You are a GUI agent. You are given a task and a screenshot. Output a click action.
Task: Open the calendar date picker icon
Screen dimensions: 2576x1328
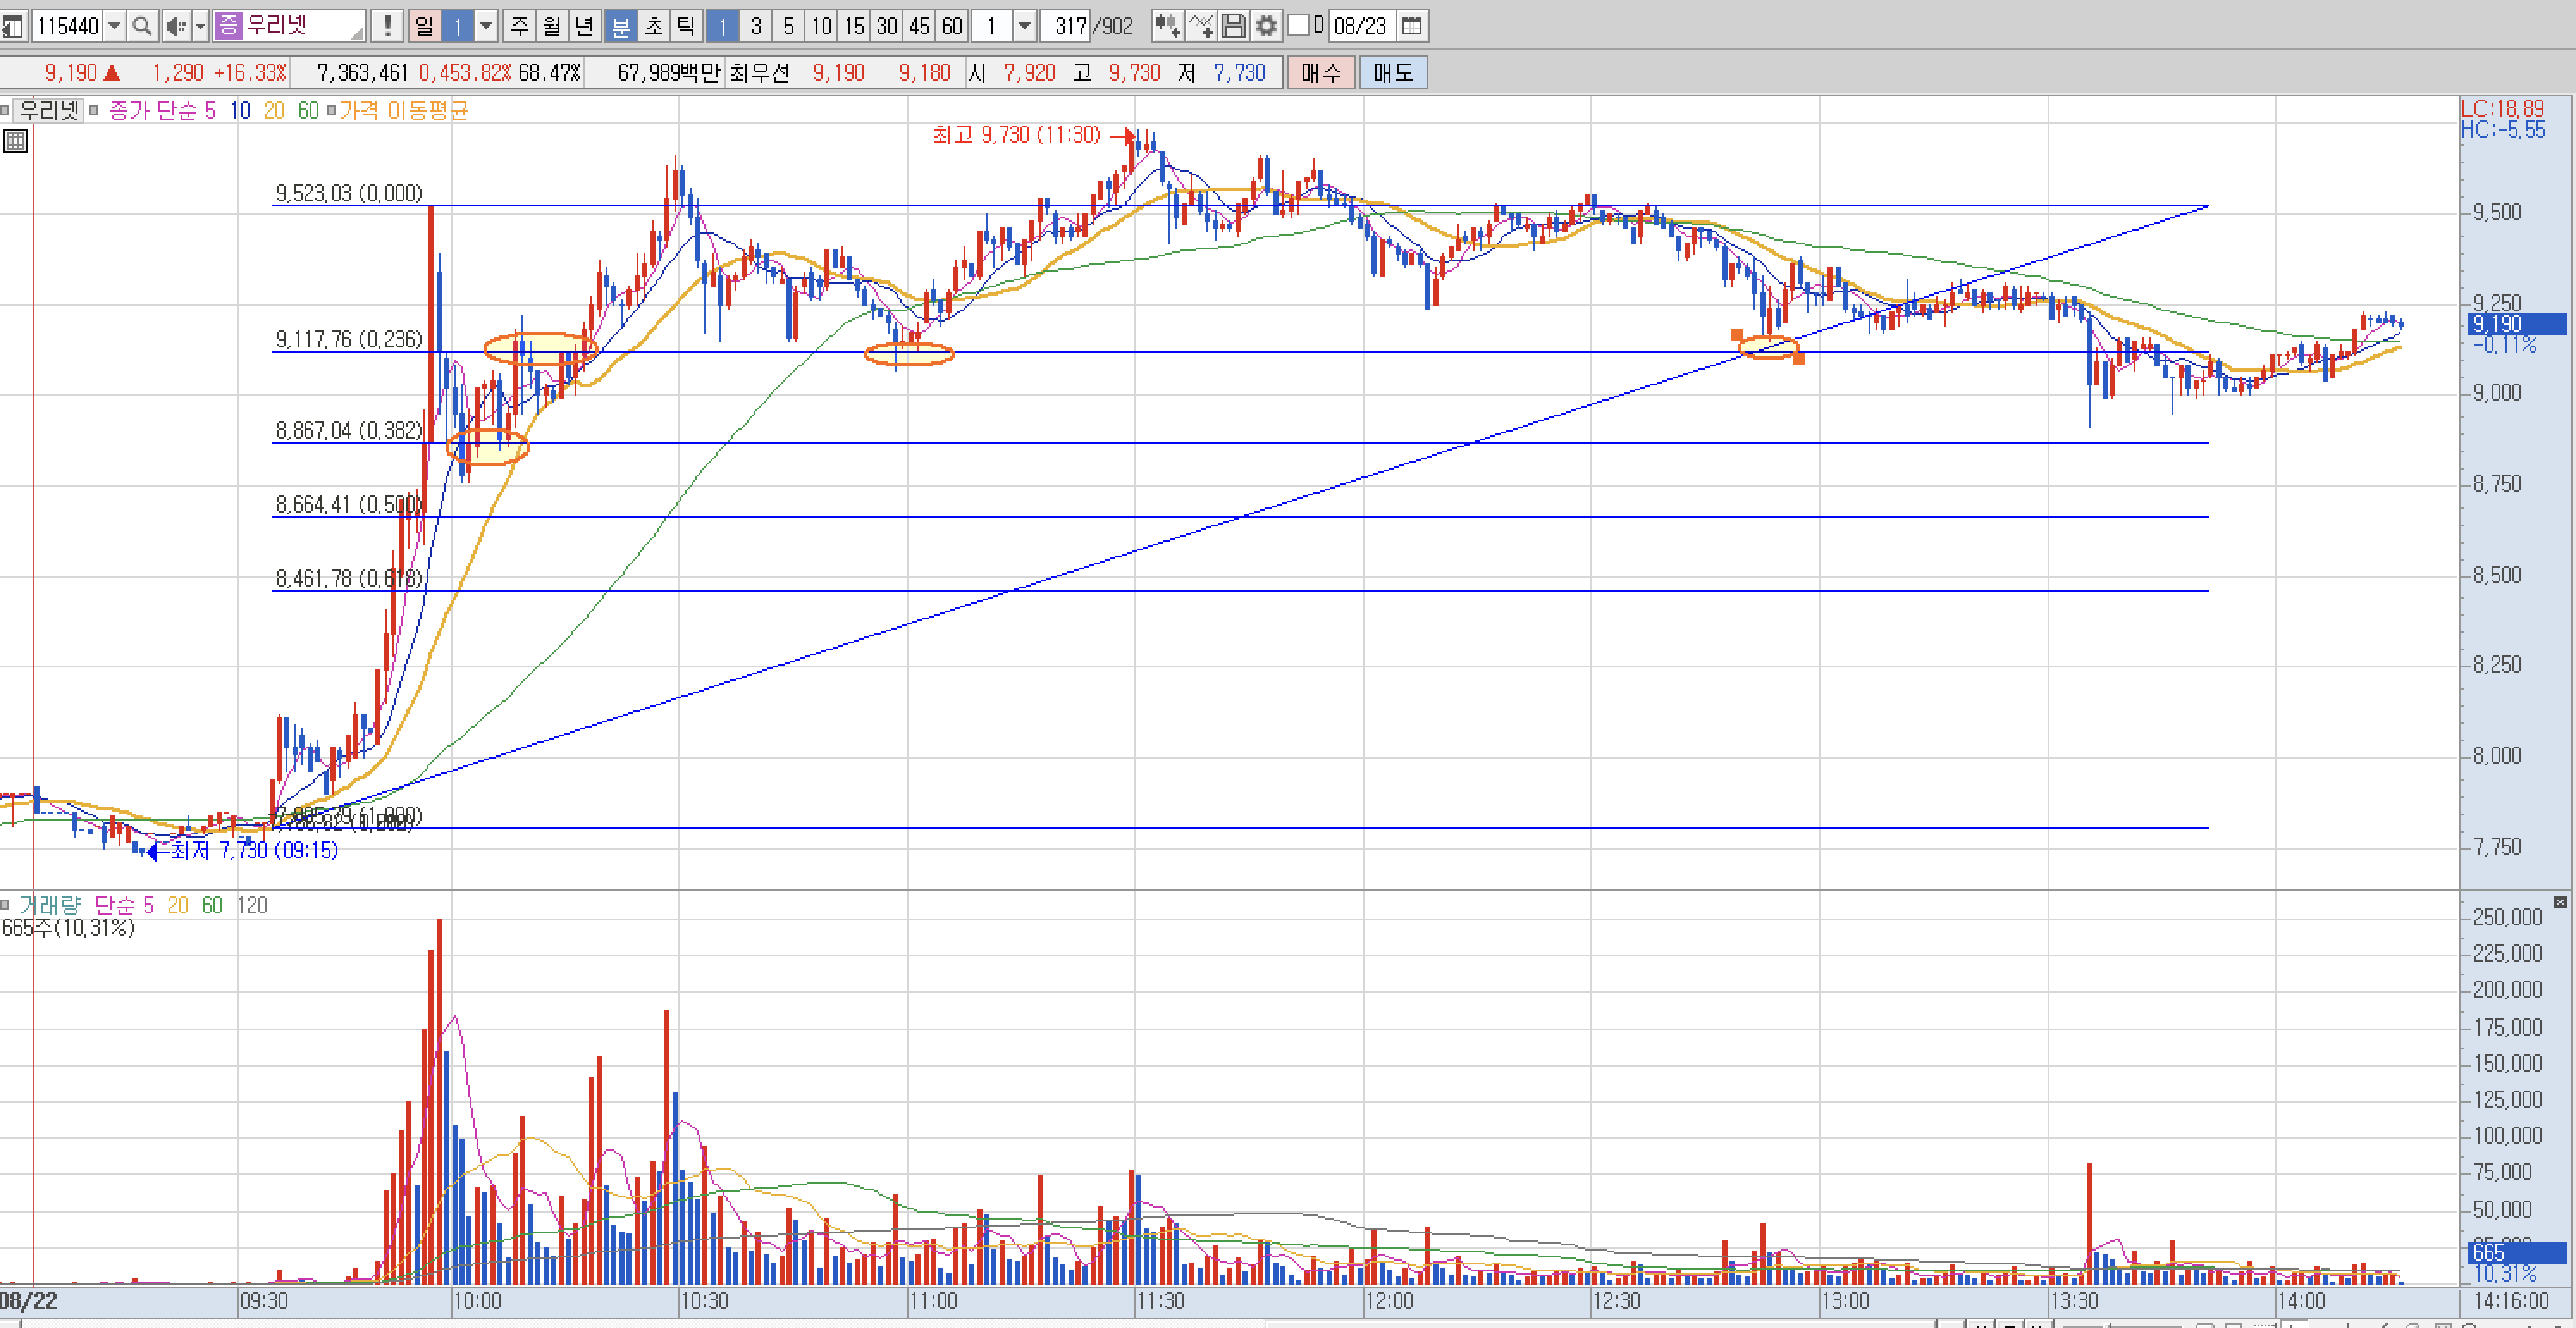(x=1412, y=26)
